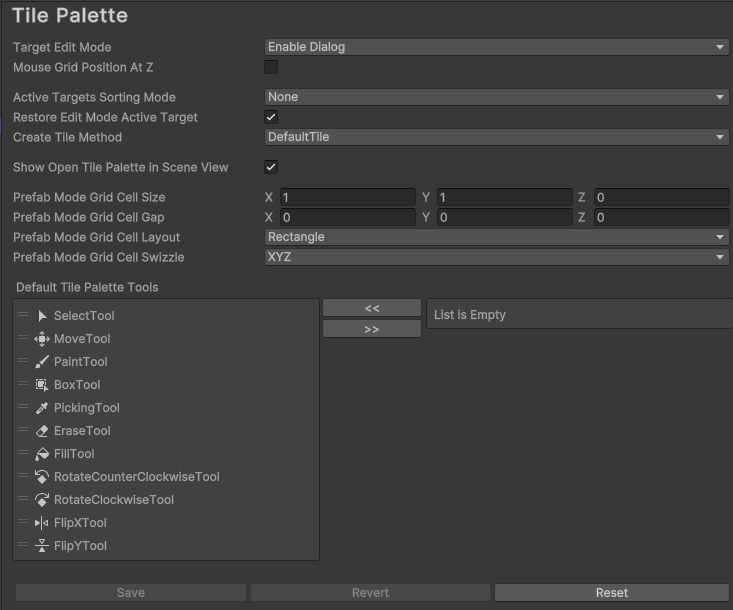The height and width of the screenshot is (610, 733).
Task: Open Active Targets Sorting Mode dropdown
Action: (496, 97)
